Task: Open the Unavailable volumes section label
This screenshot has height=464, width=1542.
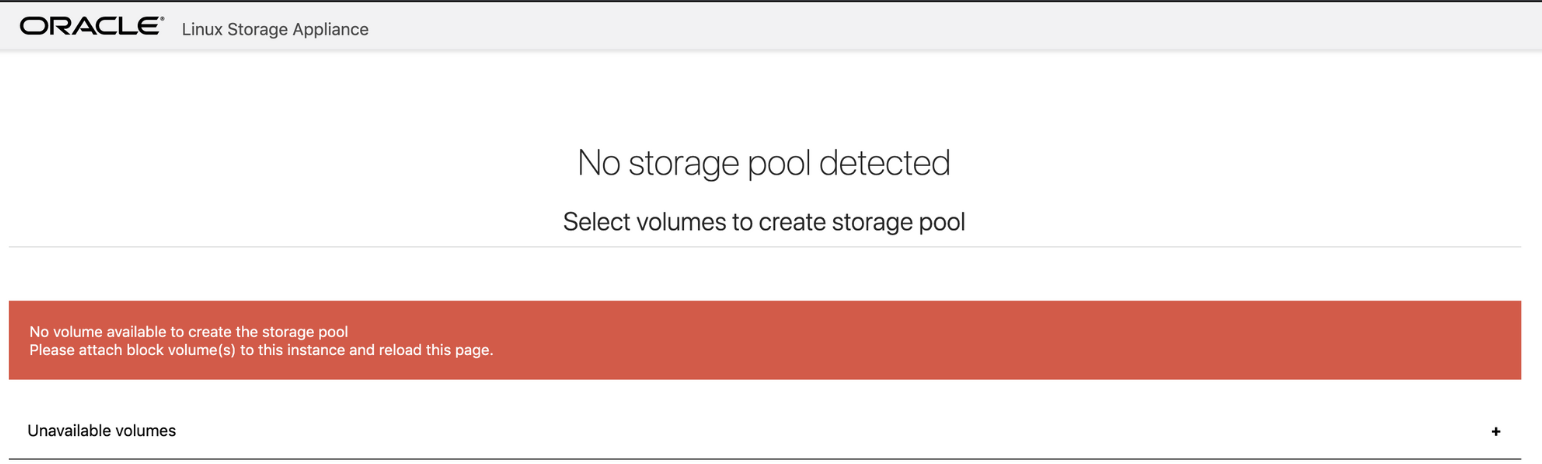Action: pos(102,431)
